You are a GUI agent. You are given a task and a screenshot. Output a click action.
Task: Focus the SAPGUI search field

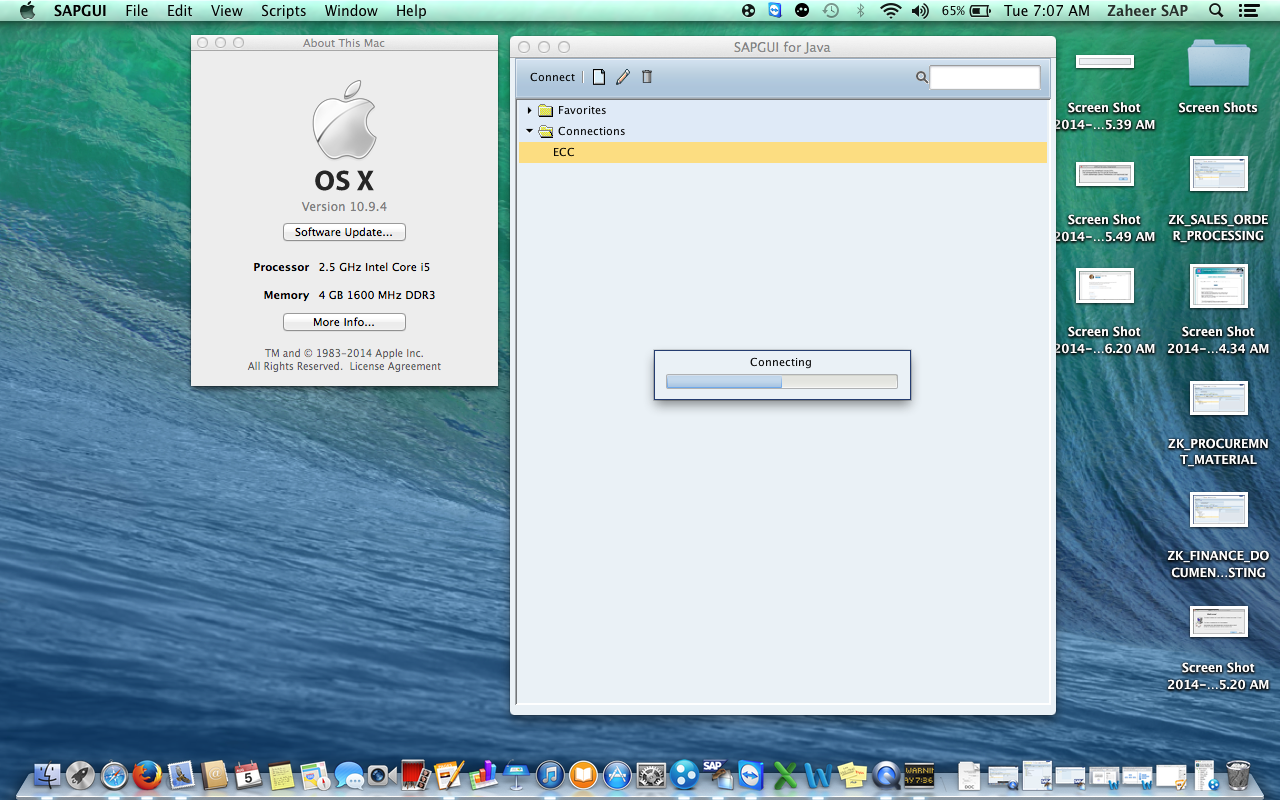point(985,77)
